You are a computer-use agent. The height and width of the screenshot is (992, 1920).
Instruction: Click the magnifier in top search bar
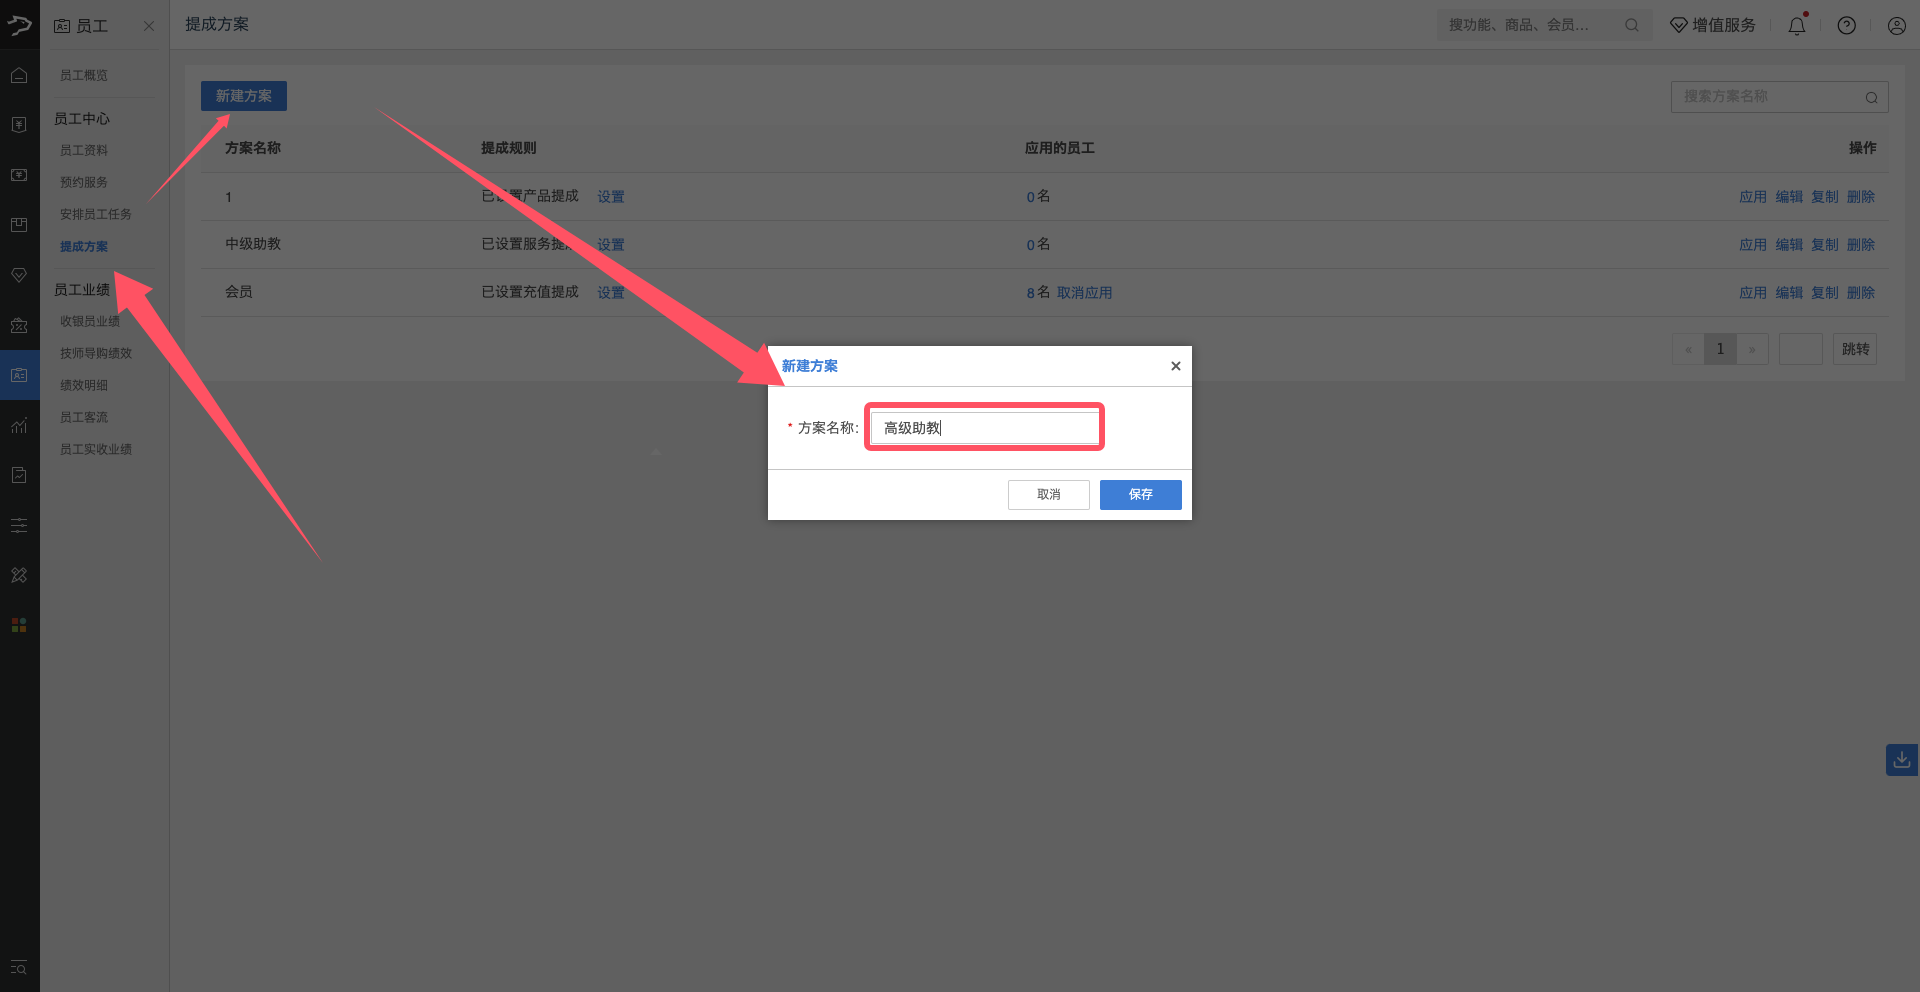[x=1632, y=25]
